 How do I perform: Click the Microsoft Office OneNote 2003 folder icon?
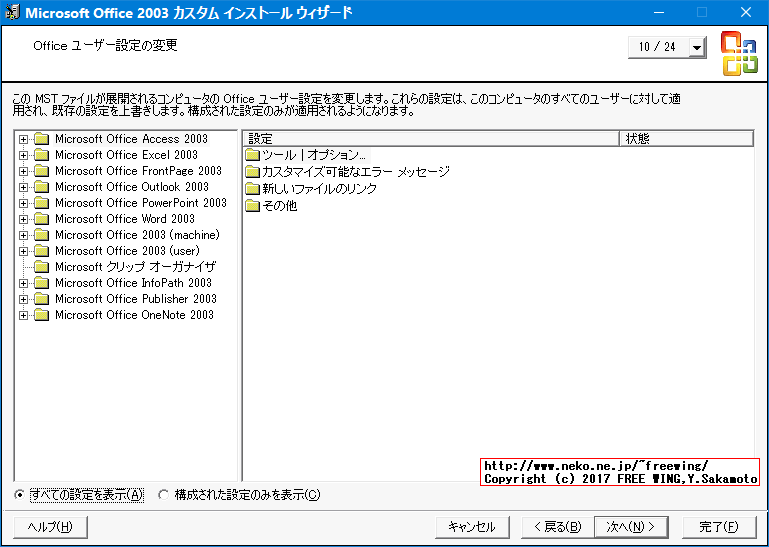click(42, 315)
